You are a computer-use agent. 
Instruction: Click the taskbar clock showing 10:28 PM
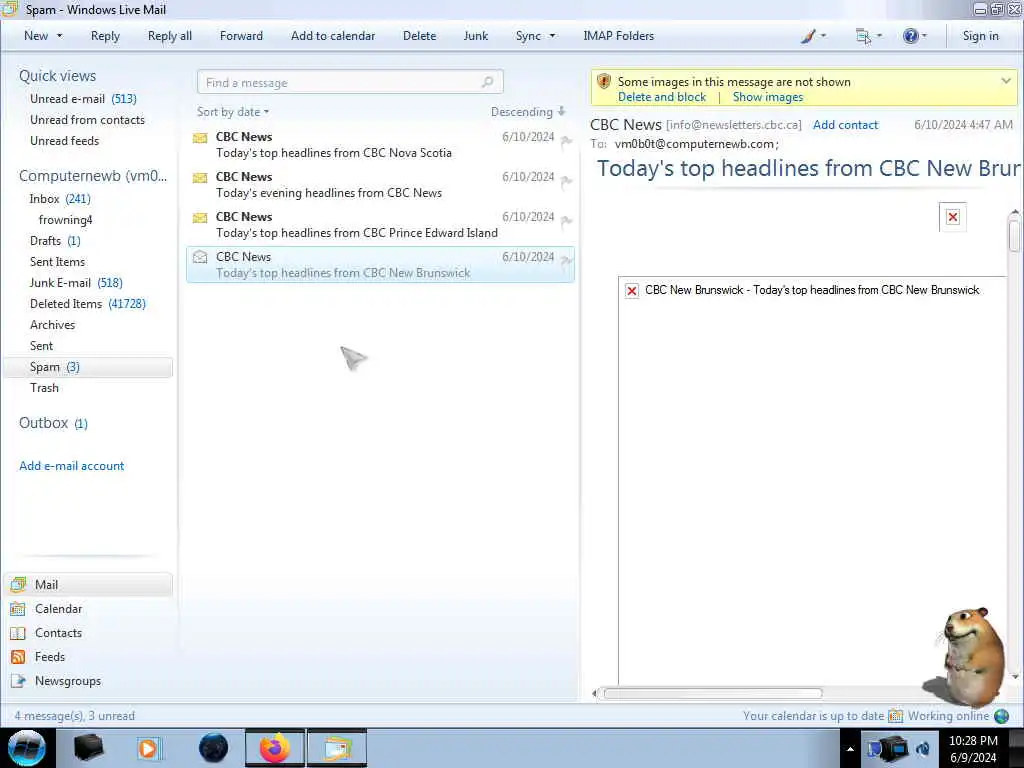(x=973, y=749)
